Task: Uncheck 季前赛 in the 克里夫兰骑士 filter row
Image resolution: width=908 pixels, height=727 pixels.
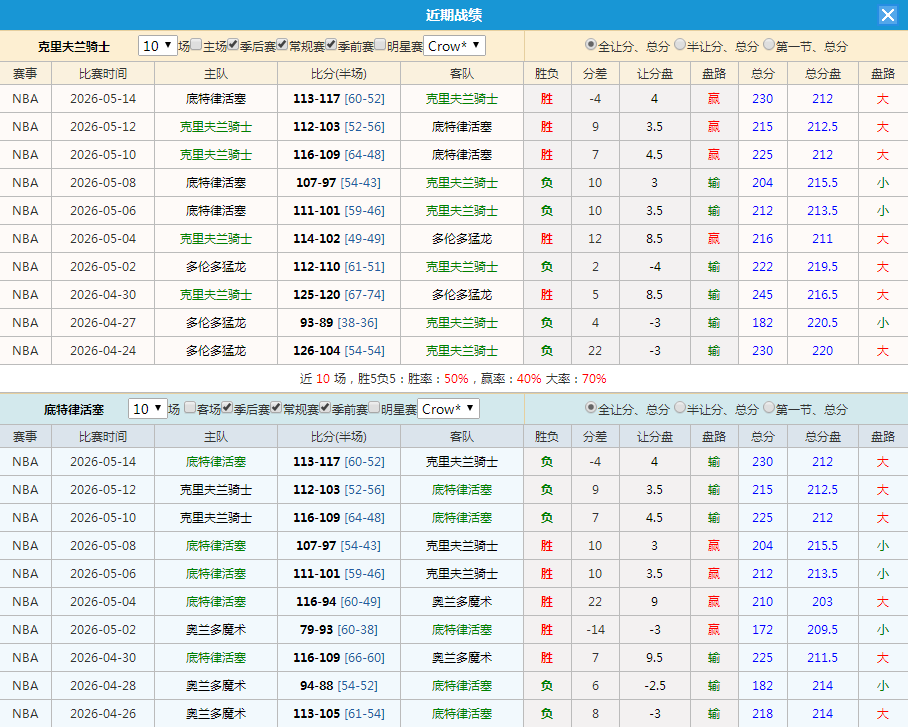Action: [x=331, y=45]
